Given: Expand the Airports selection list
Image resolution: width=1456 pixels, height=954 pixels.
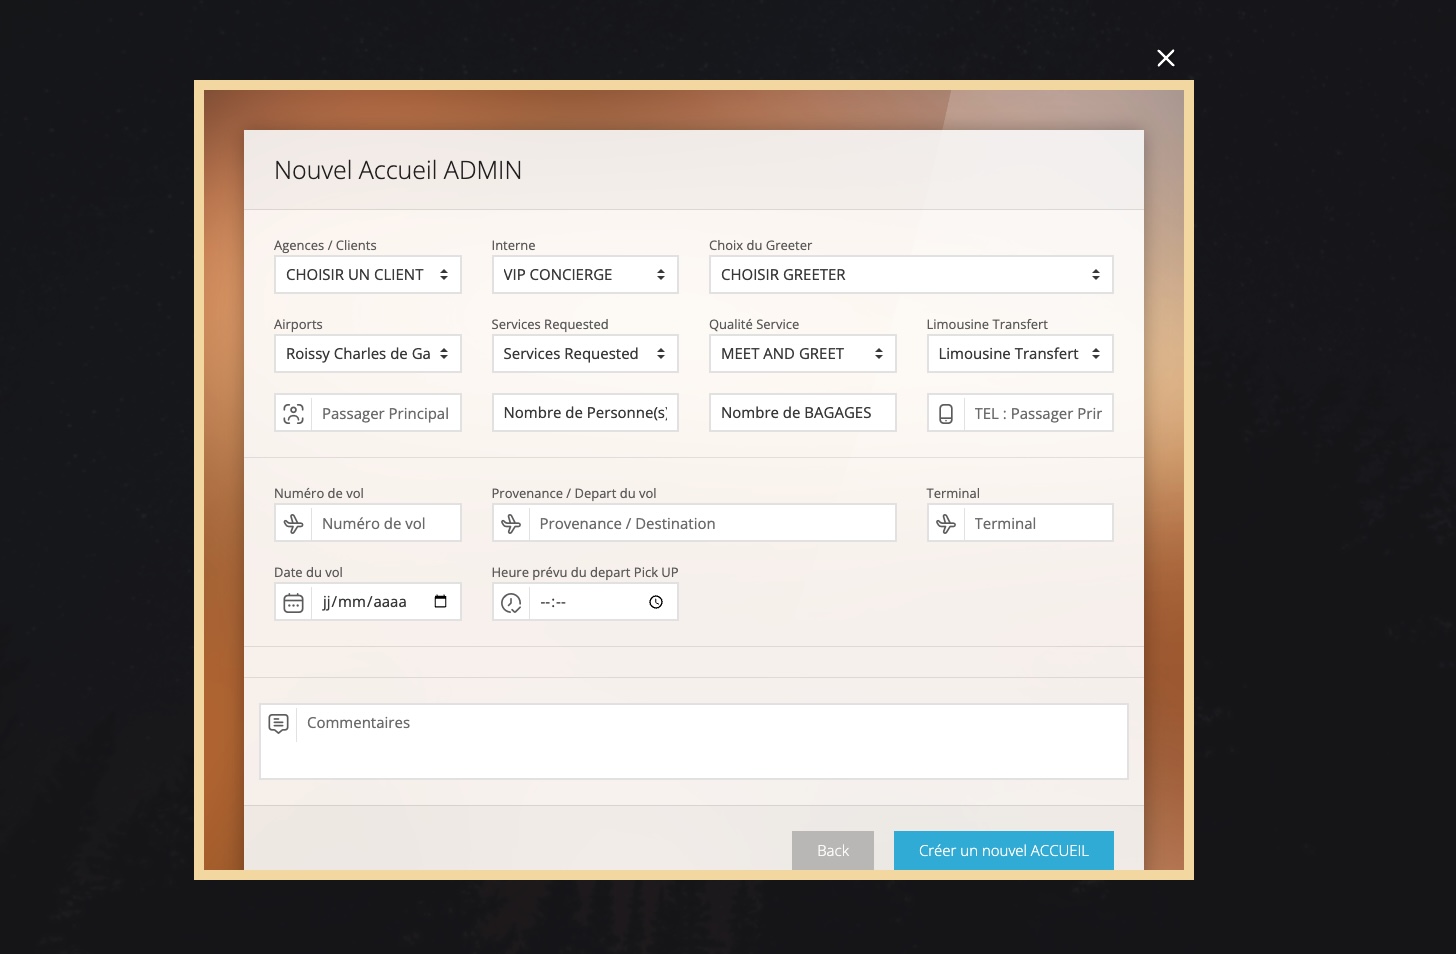Looking at the screenshot, I should click(x=367, y=354).
